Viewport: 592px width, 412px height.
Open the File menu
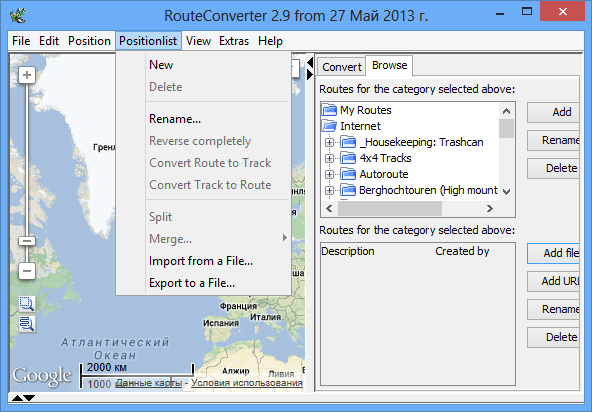point(21,41)
